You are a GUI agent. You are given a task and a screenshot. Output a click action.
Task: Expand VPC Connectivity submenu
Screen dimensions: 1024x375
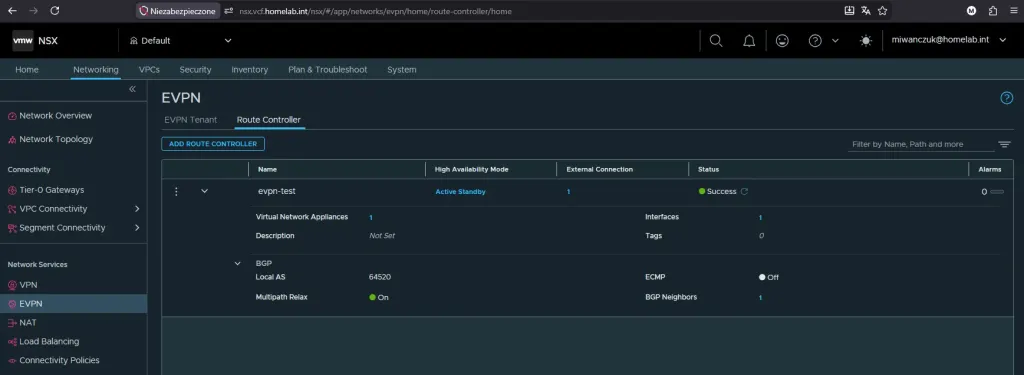pos(137,209)
